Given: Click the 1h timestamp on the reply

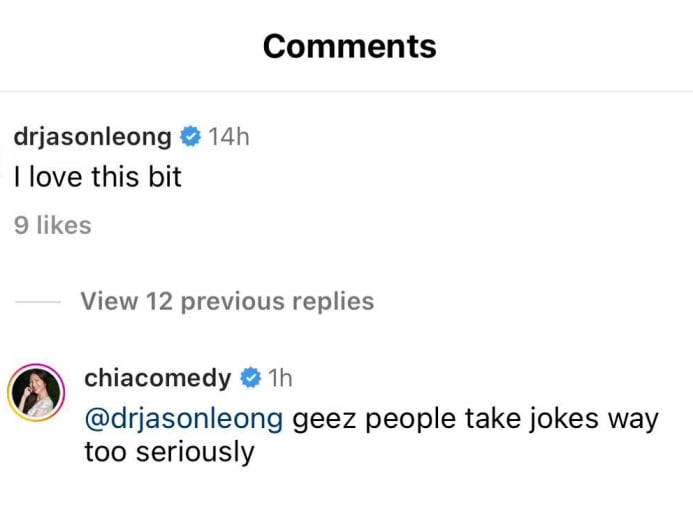Looking at the screenshot, I should (280, 378).
